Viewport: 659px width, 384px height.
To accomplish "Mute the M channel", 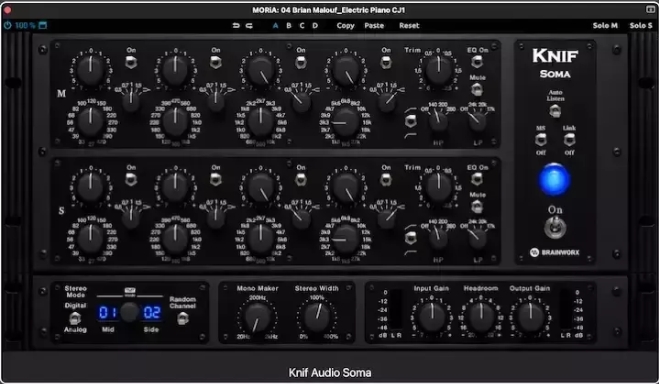I will [477, 89].
